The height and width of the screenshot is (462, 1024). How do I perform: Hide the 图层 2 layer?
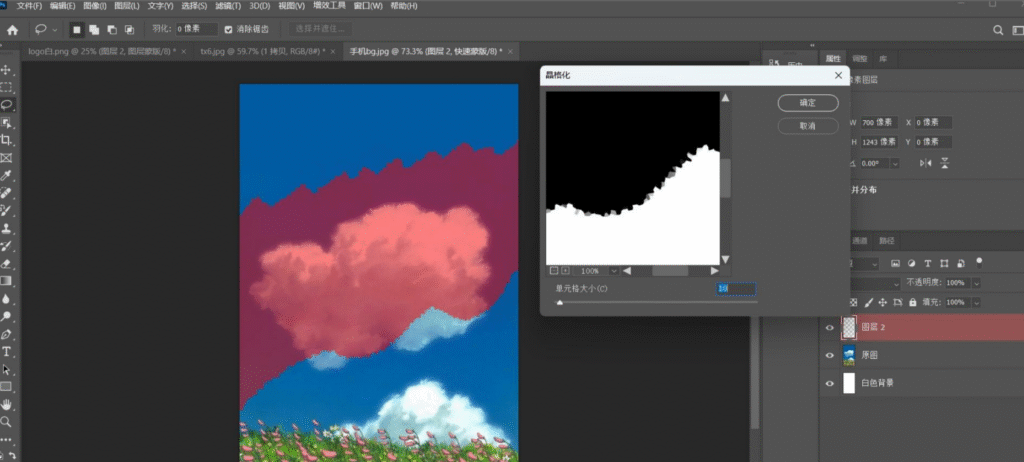pos(829,327)
